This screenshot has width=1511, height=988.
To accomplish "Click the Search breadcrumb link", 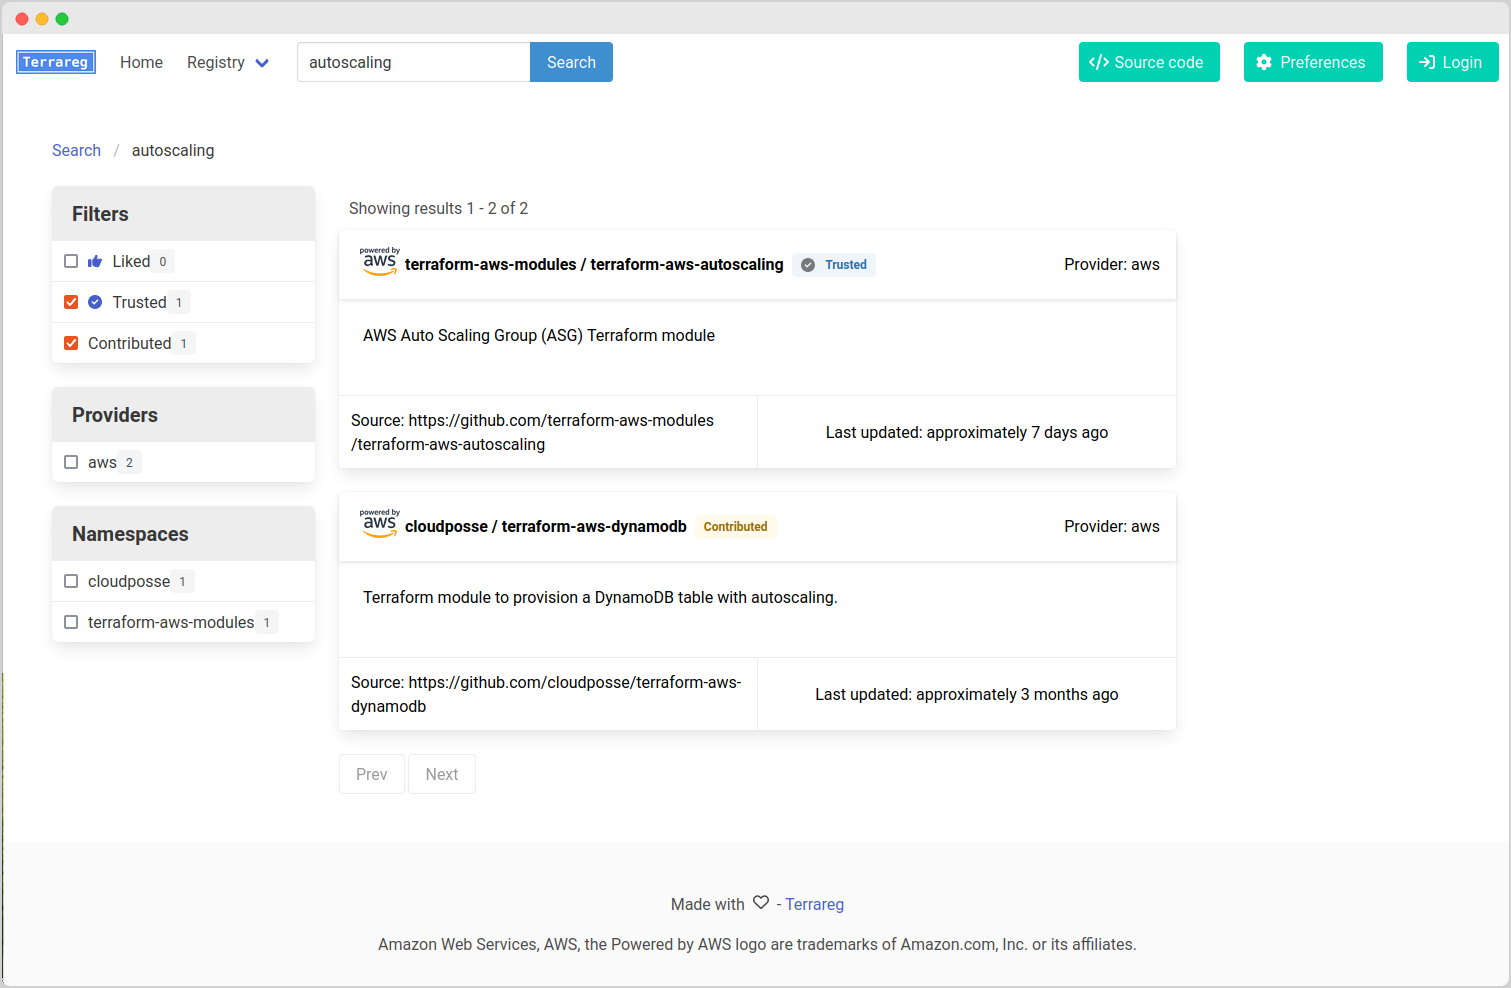I will tap(76, 150).
